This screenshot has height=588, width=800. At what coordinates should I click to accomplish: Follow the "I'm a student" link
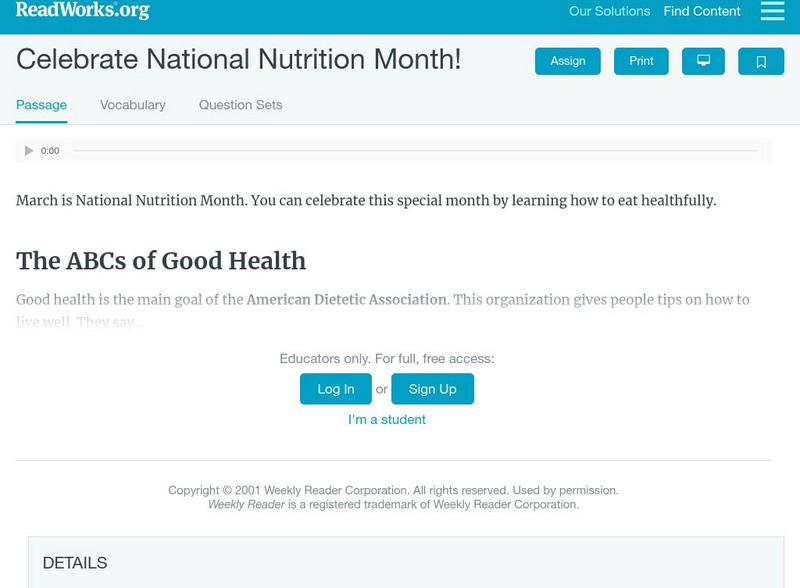click(x=387, y=420)
